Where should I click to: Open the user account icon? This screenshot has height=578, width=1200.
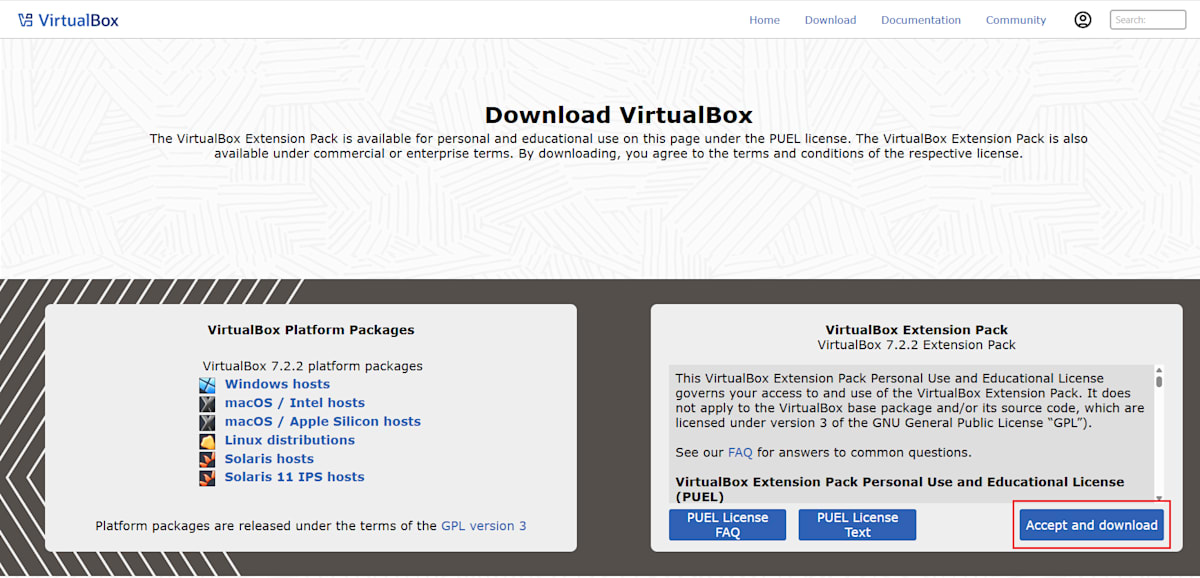(x=1083, y=19)
